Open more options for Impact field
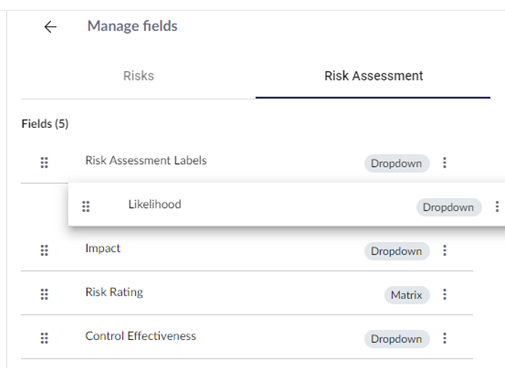The height and width of the screenshot is (368, 505). pos(445,250)
